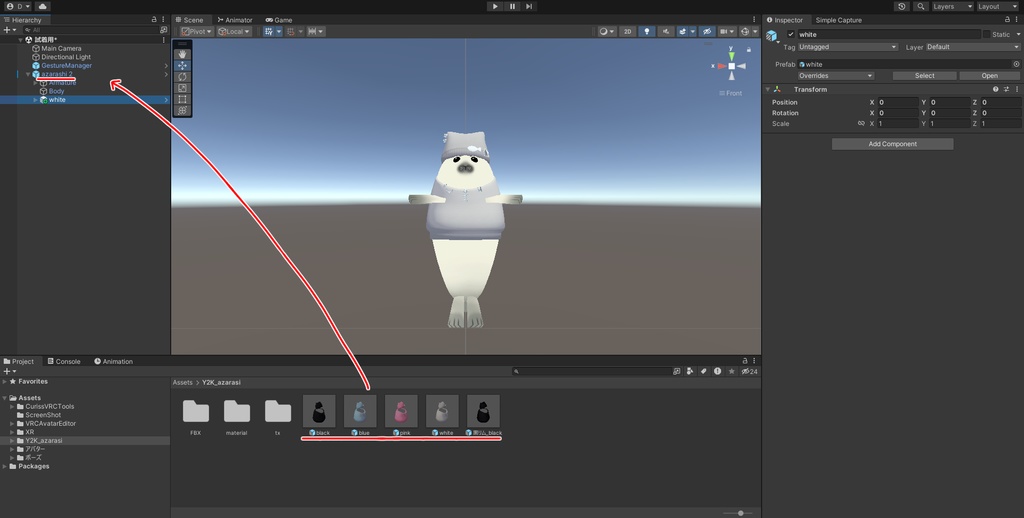This screenshot has width=1024, height=518.
Task: Click the green Y axis cone of the gizmo
Action: pos(731,56)
